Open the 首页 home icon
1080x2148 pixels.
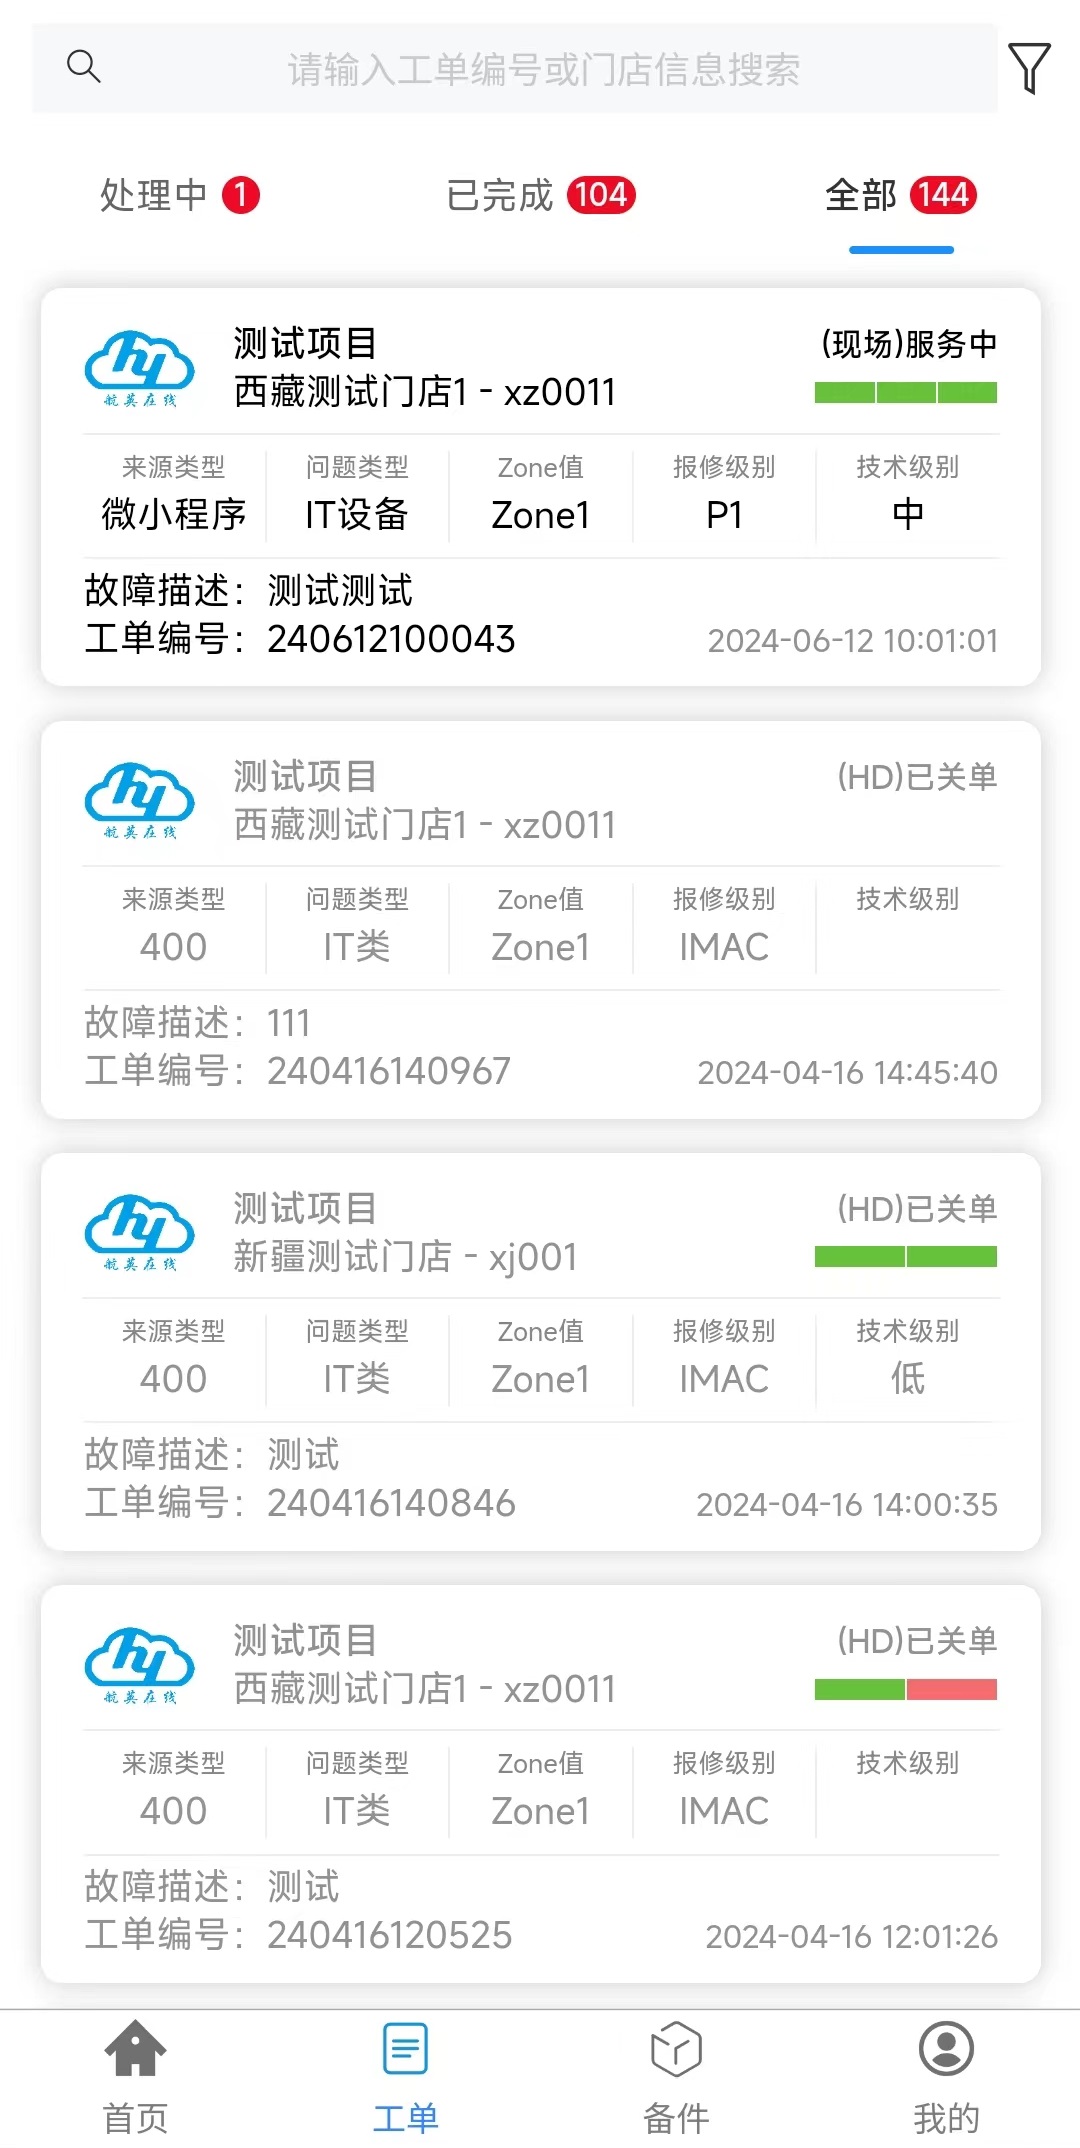click(135, 2049)
